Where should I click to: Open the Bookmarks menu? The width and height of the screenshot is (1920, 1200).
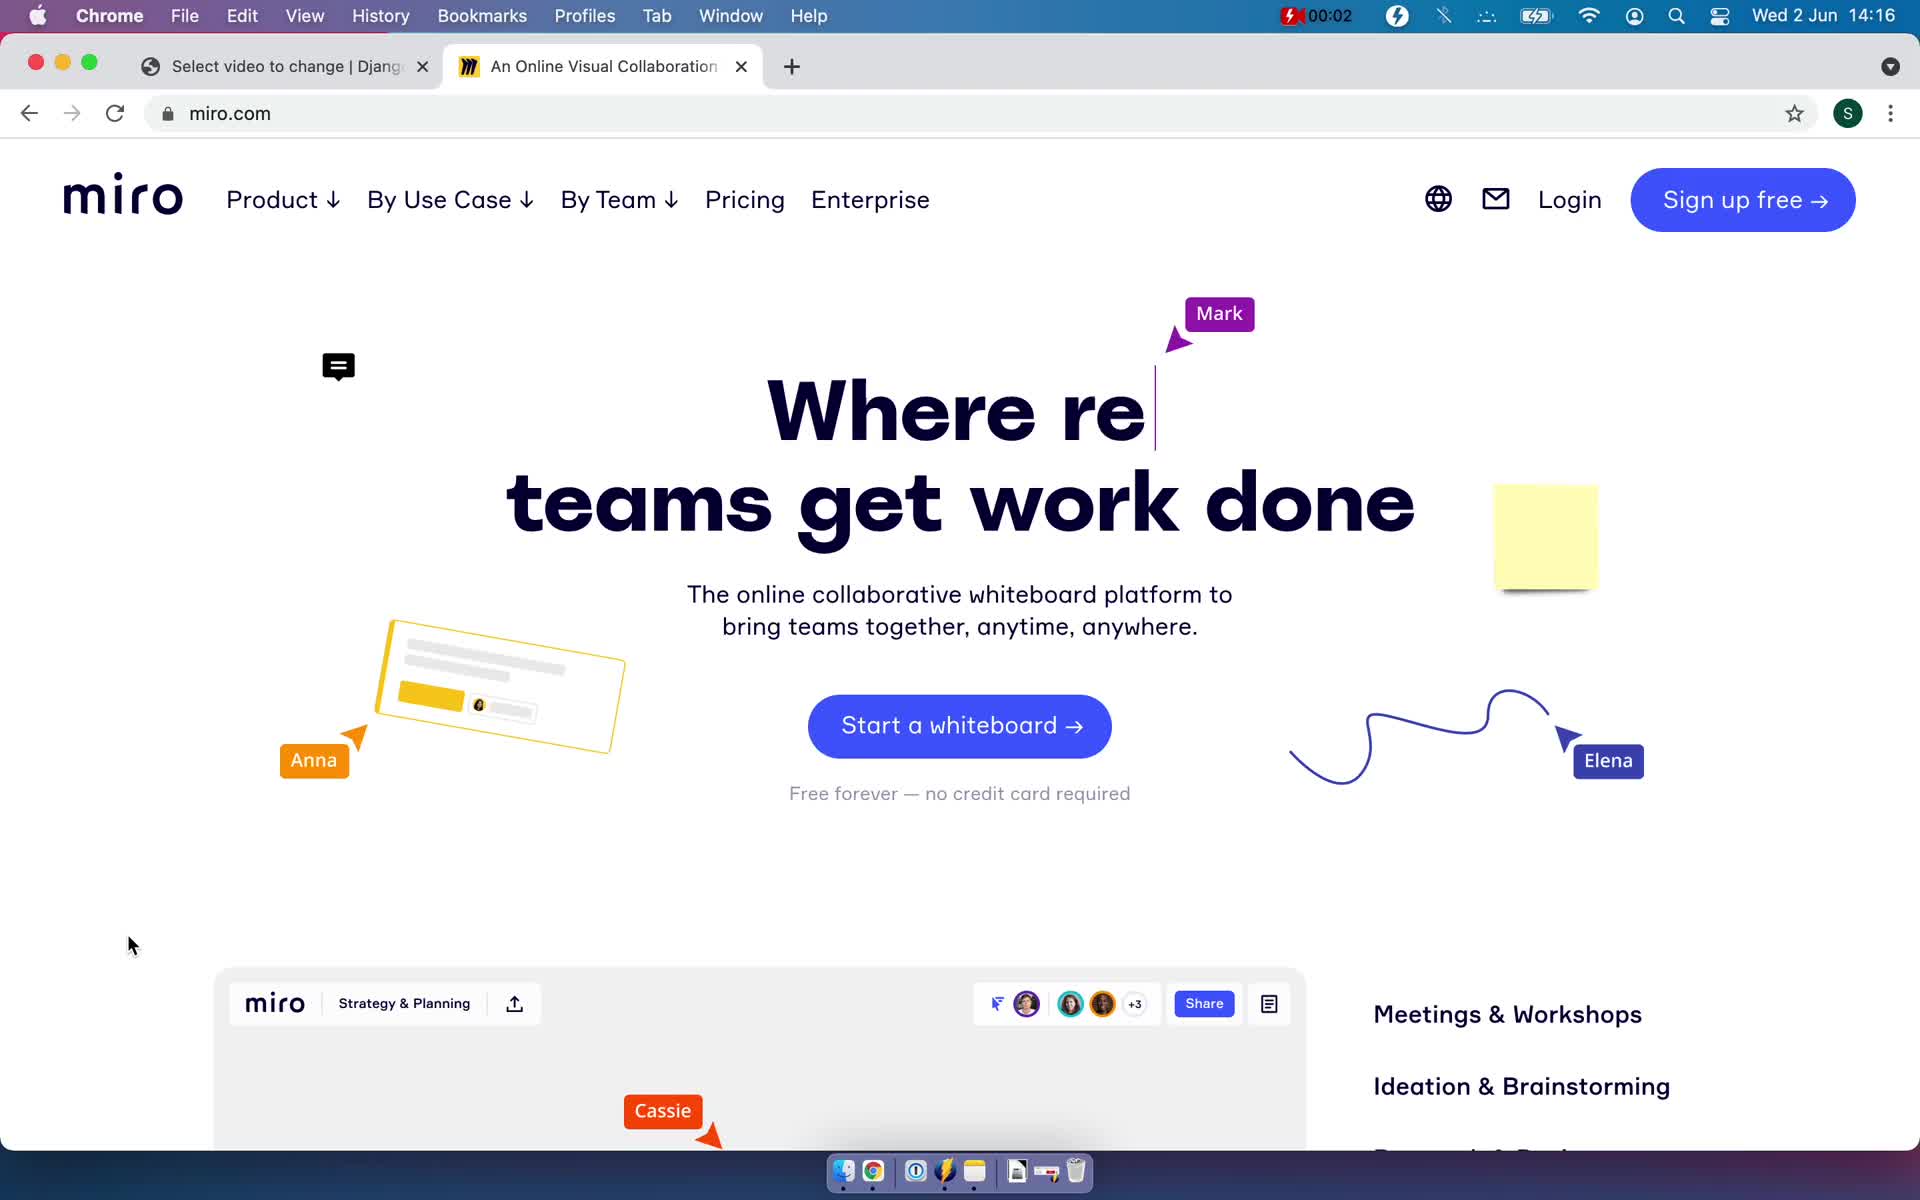pos(482,16)
